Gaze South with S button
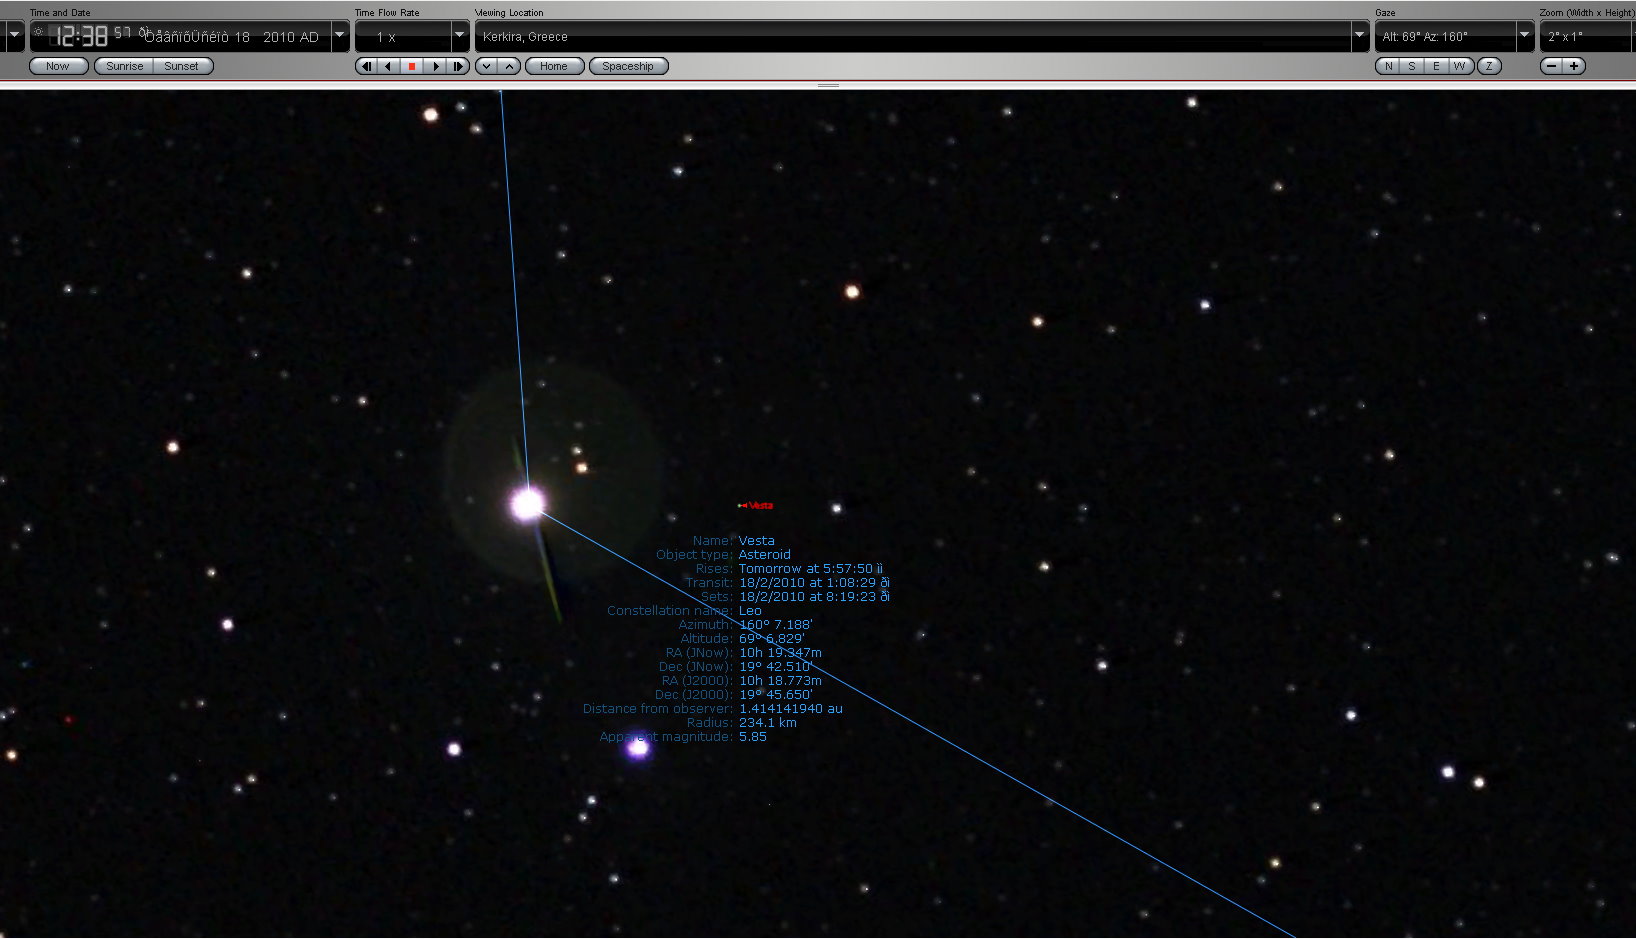Screen dimensions: 1636x939 pyautogui.click(x=1412, y=66)
